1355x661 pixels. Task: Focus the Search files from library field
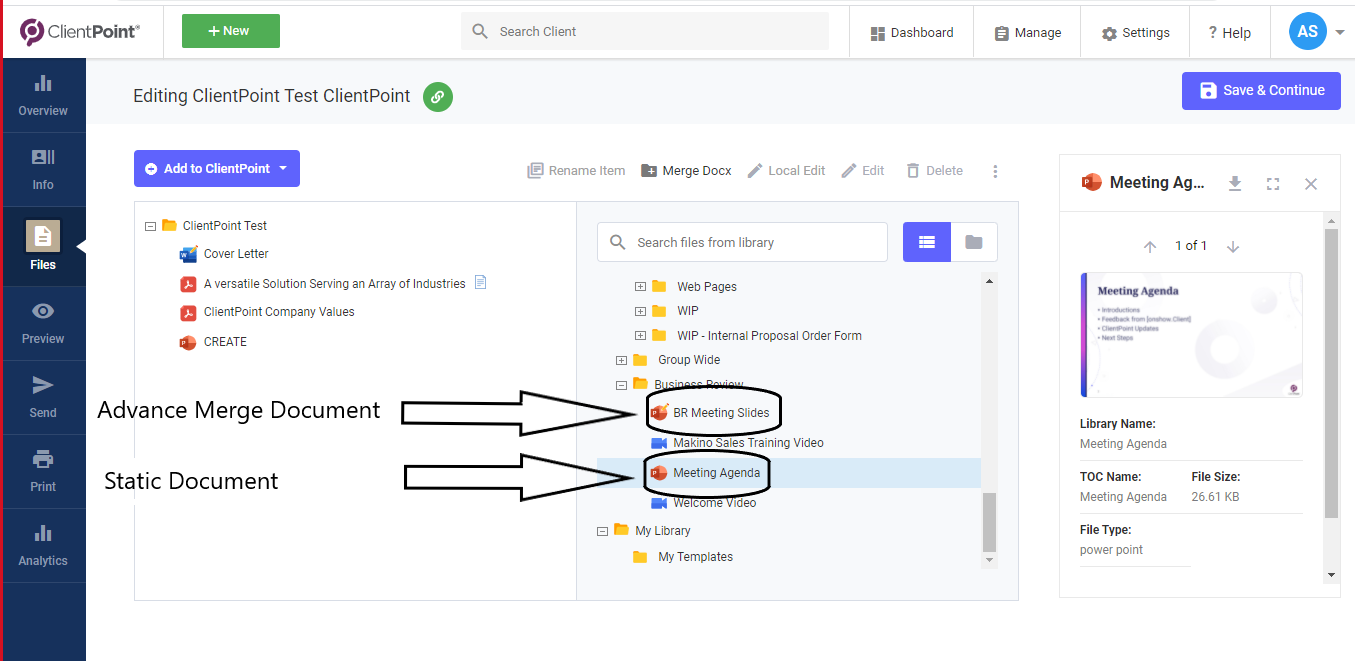tap(742, 242)
